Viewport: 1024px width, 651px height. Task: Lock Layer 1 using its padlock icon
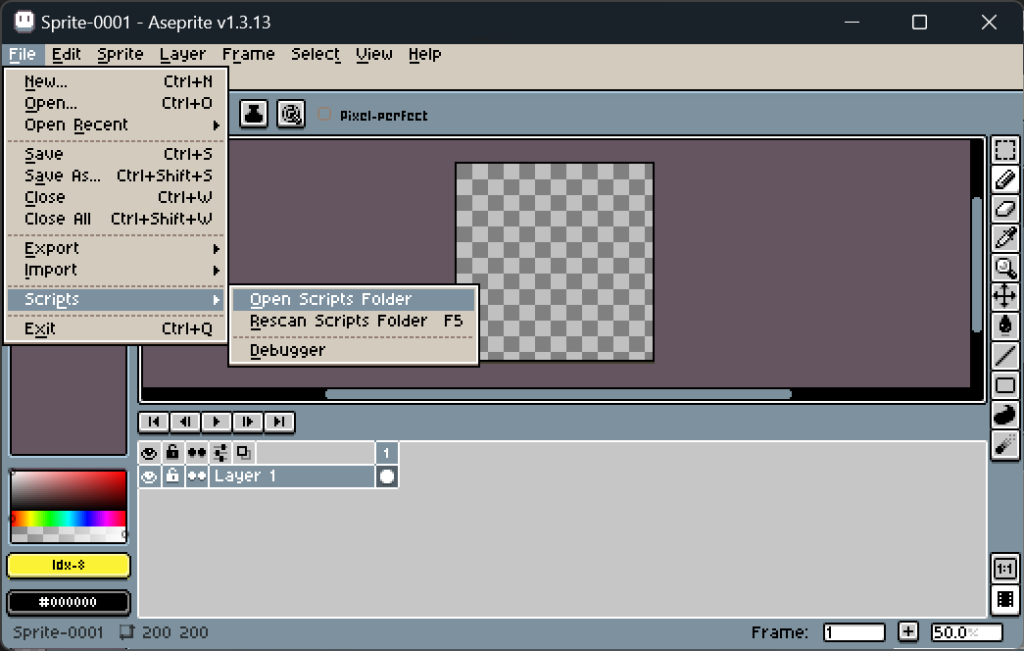click(173, 477)
